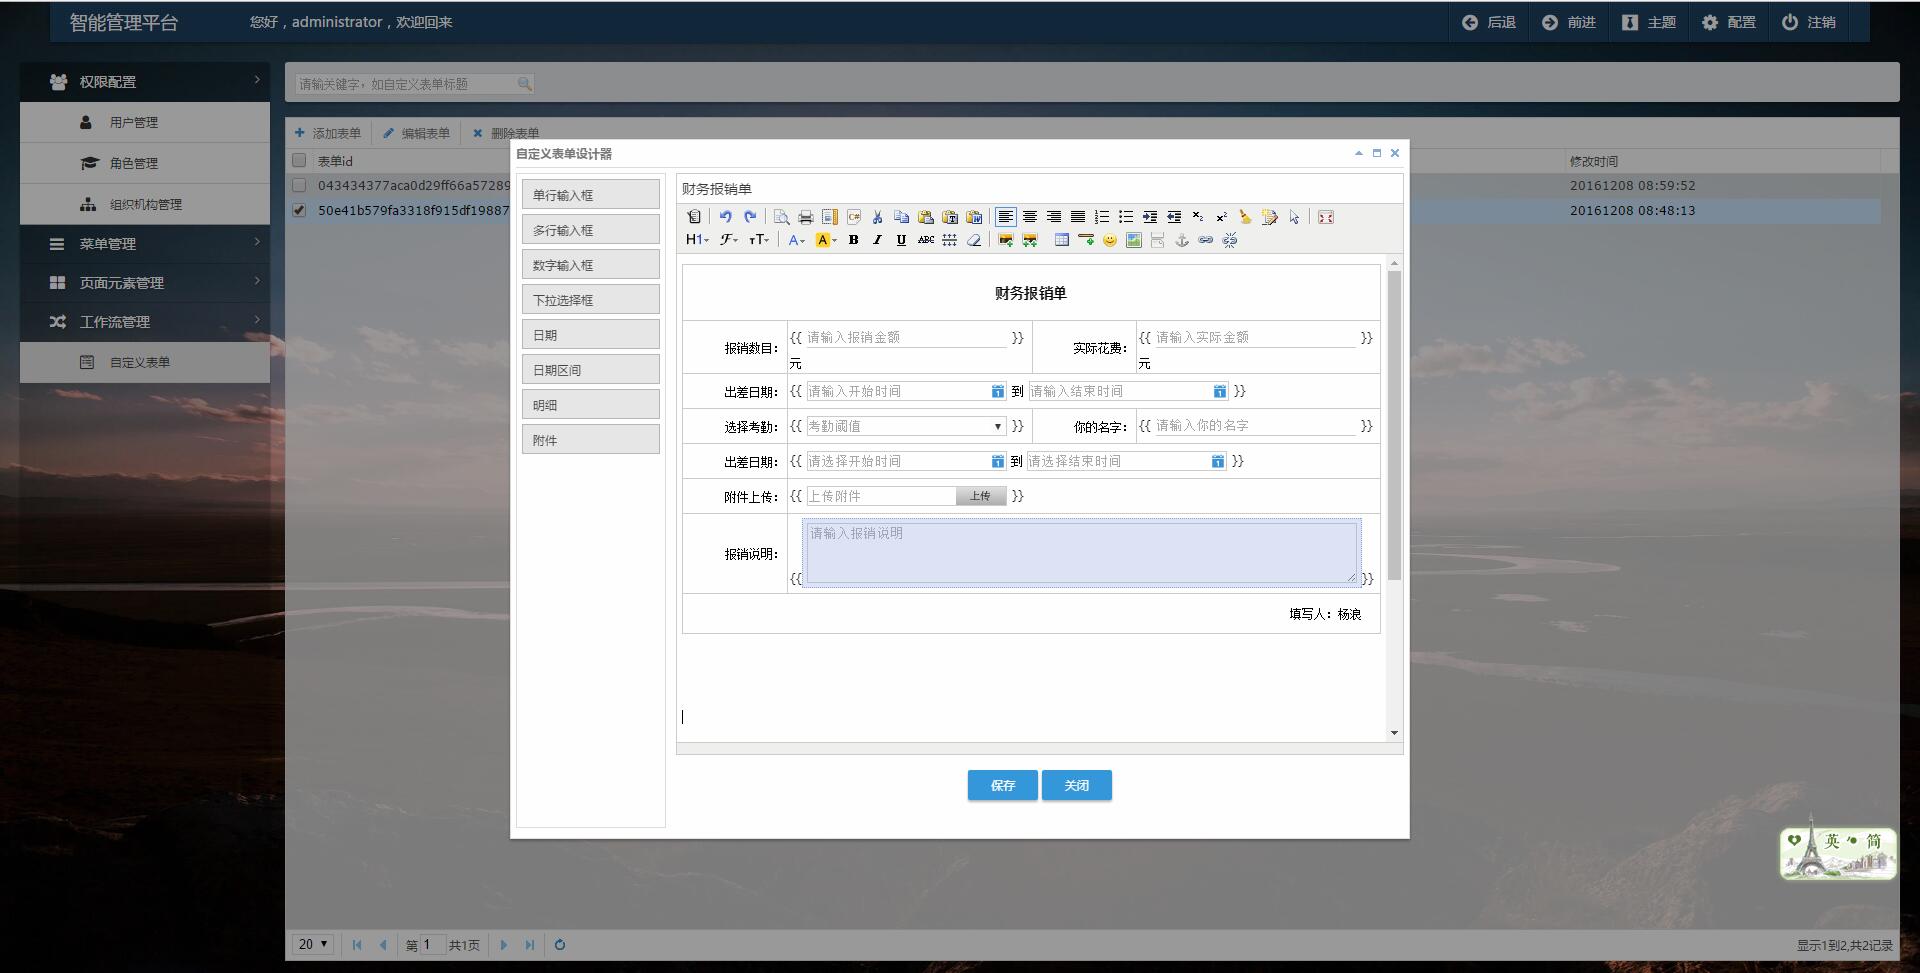Viewport: 1920px width, 973px height.
Task: Align text right in the editor
Action: tap(1054, 217)
